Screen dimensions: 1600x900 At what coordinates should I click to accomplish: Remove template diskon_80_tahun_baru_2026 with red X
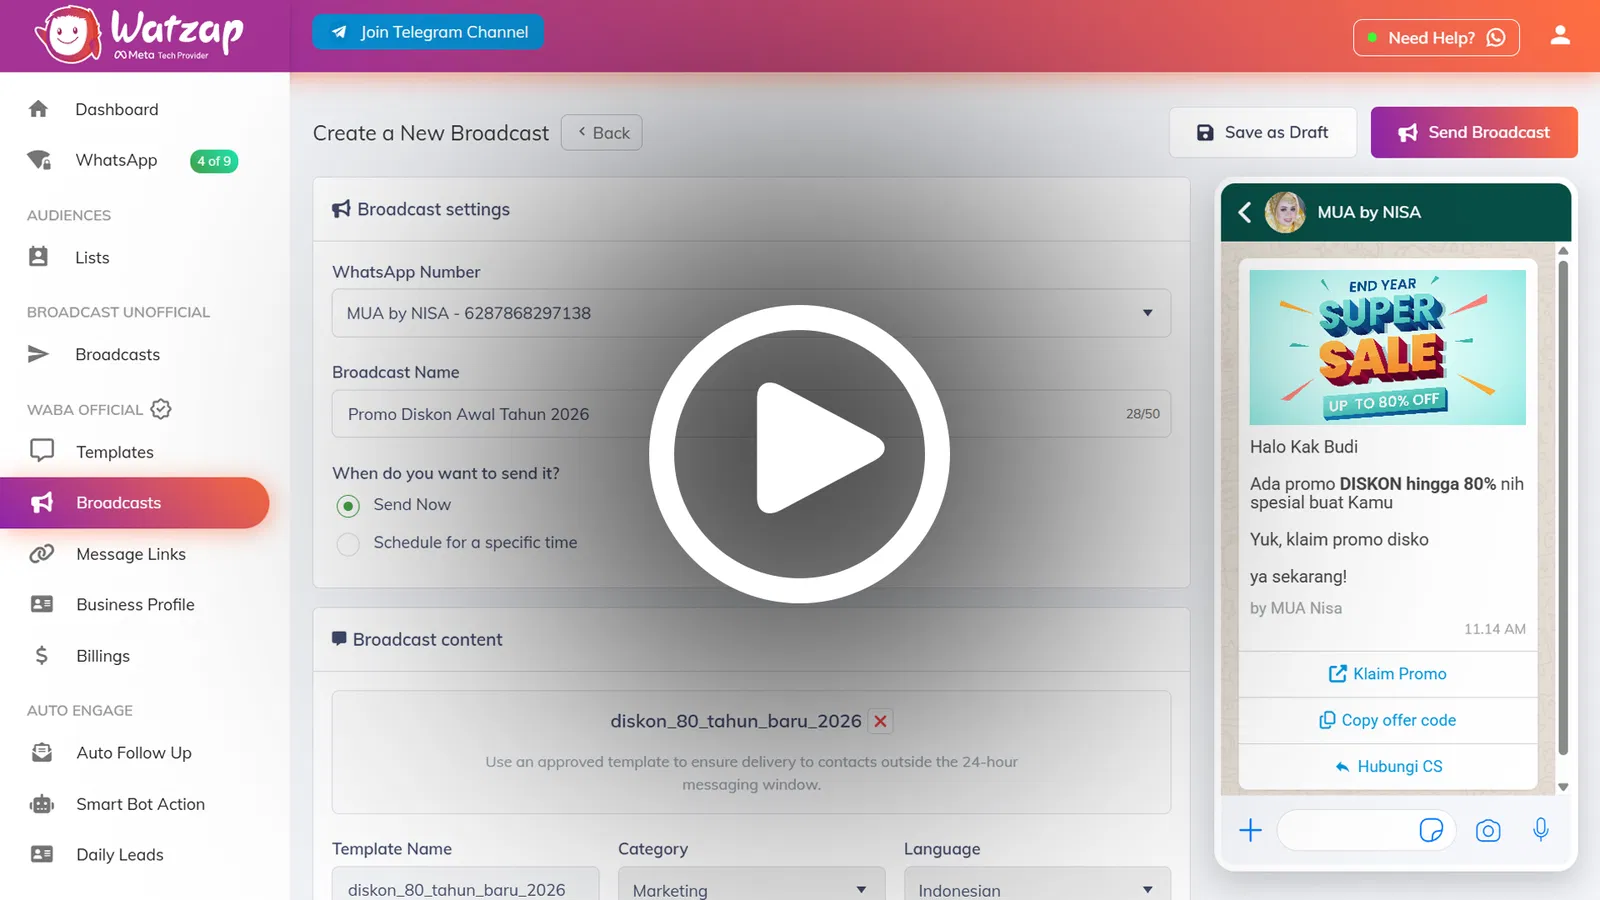coord(880,721)
